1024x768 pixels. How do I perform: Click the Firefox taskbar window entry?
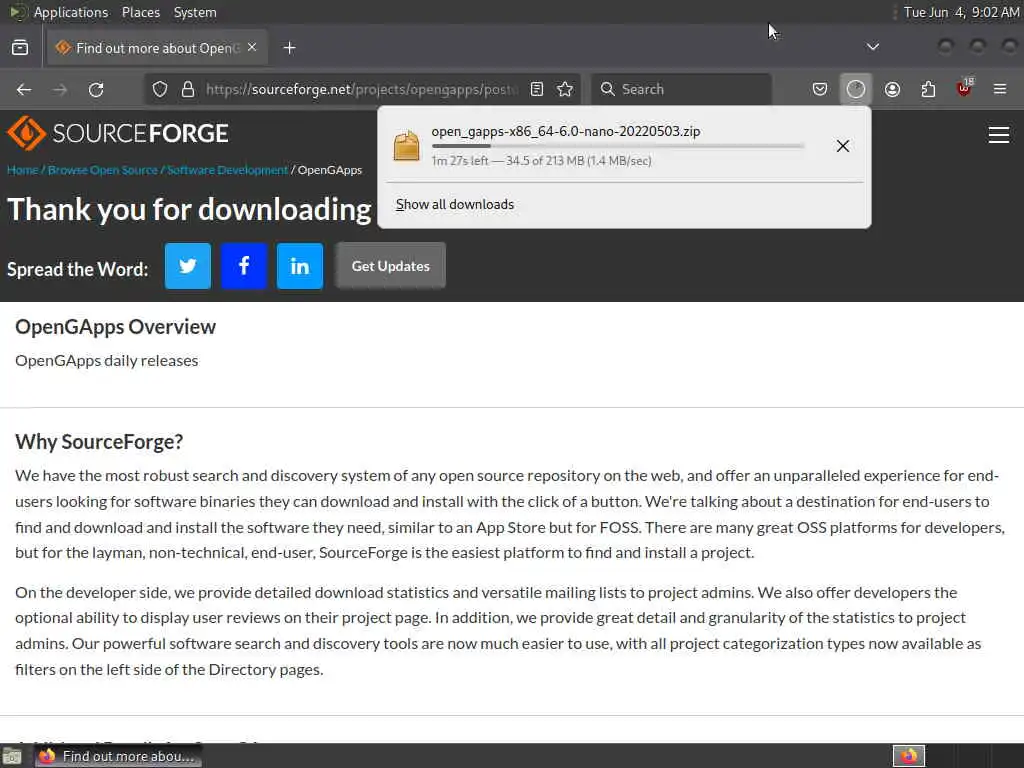[118, 756]
